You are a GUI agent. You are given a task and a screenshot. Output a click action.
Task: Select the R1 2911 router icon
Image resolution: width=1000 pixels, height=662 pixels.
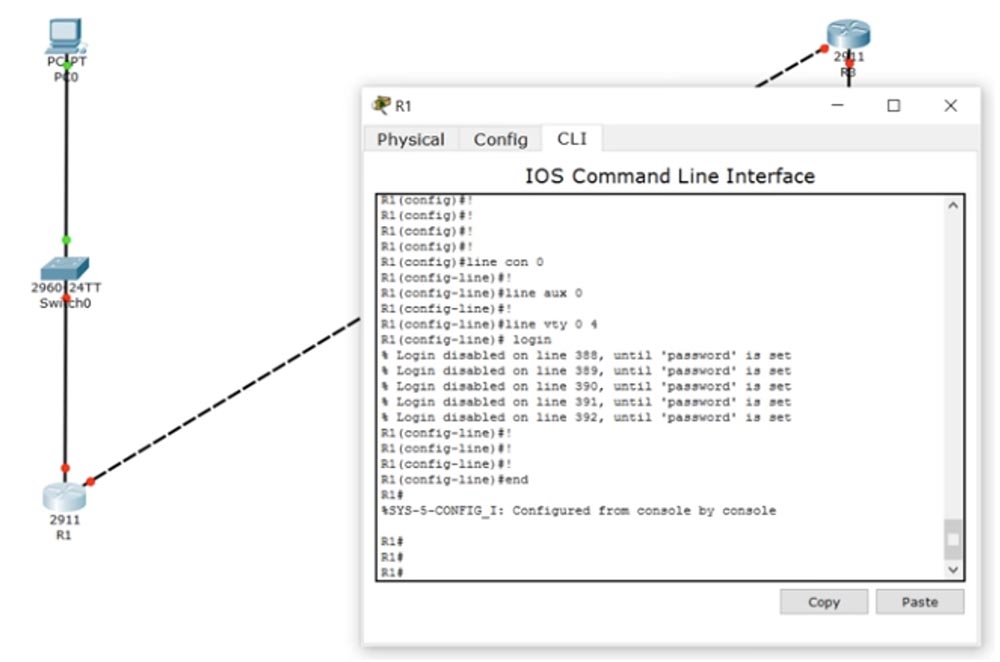pyautogui.click(x=64, y=497)
